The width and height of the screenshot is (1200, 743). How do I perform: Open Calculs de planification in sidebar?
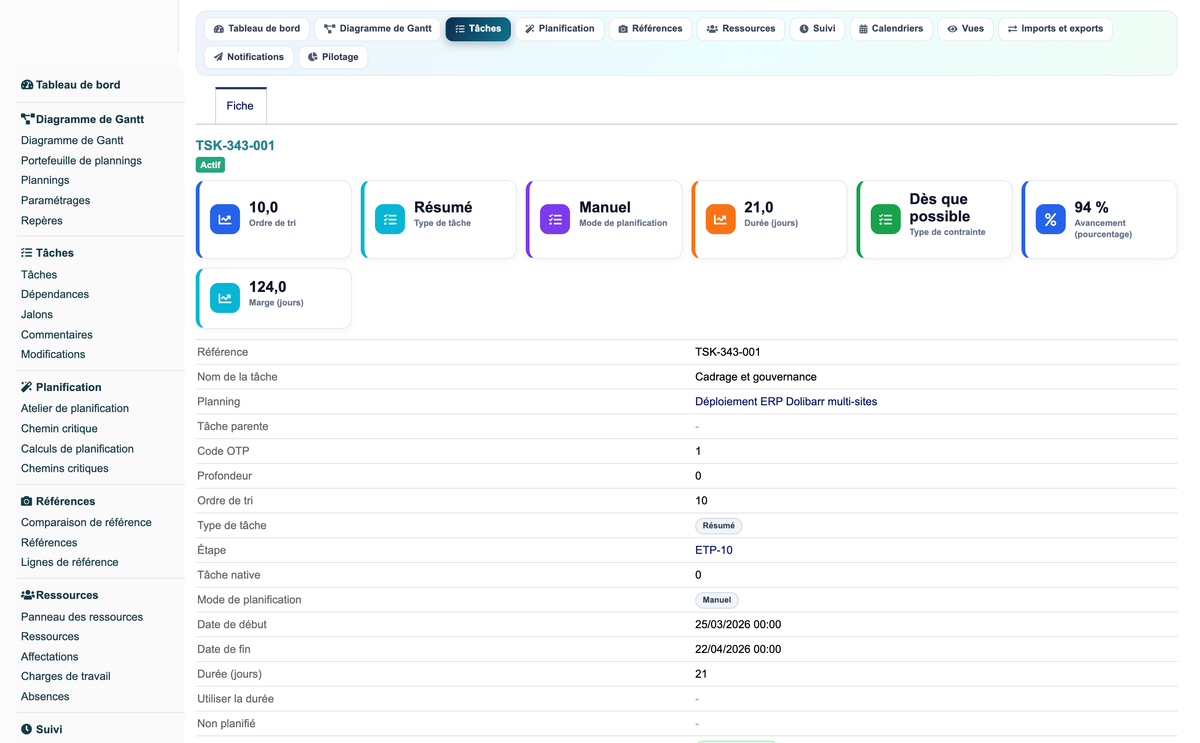pyautogui.click(x=77, y=449)
